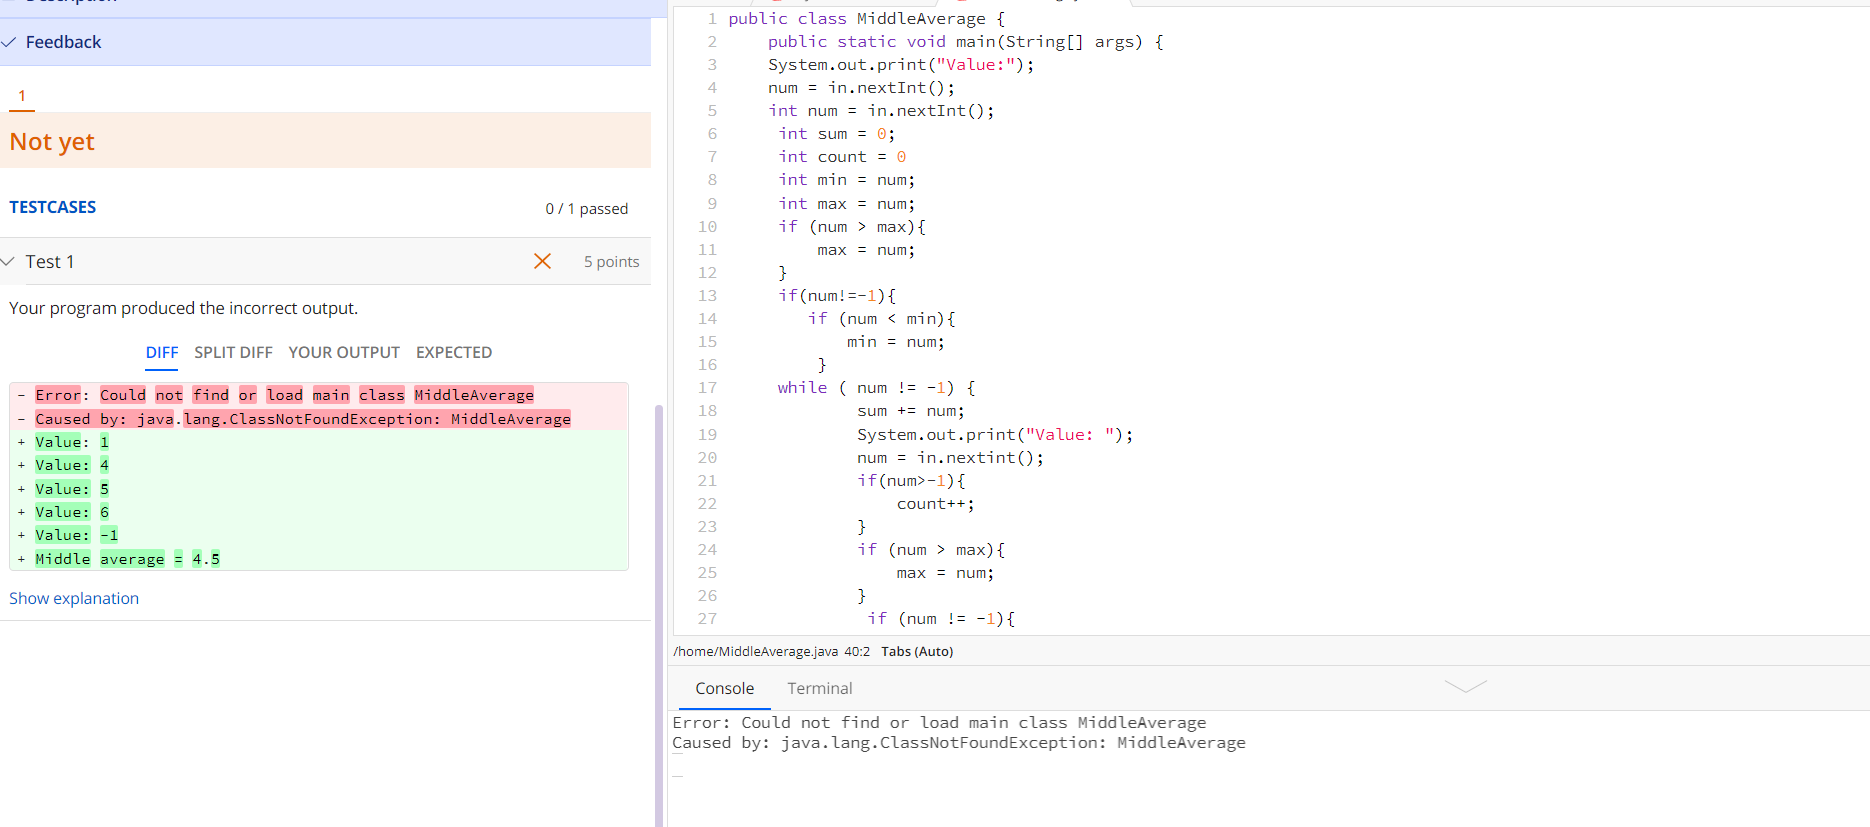Click the left panel vertical scrollbar
Image resolution: width=1870 pixels, height=827 pixels.
click(x=658, y=615)
